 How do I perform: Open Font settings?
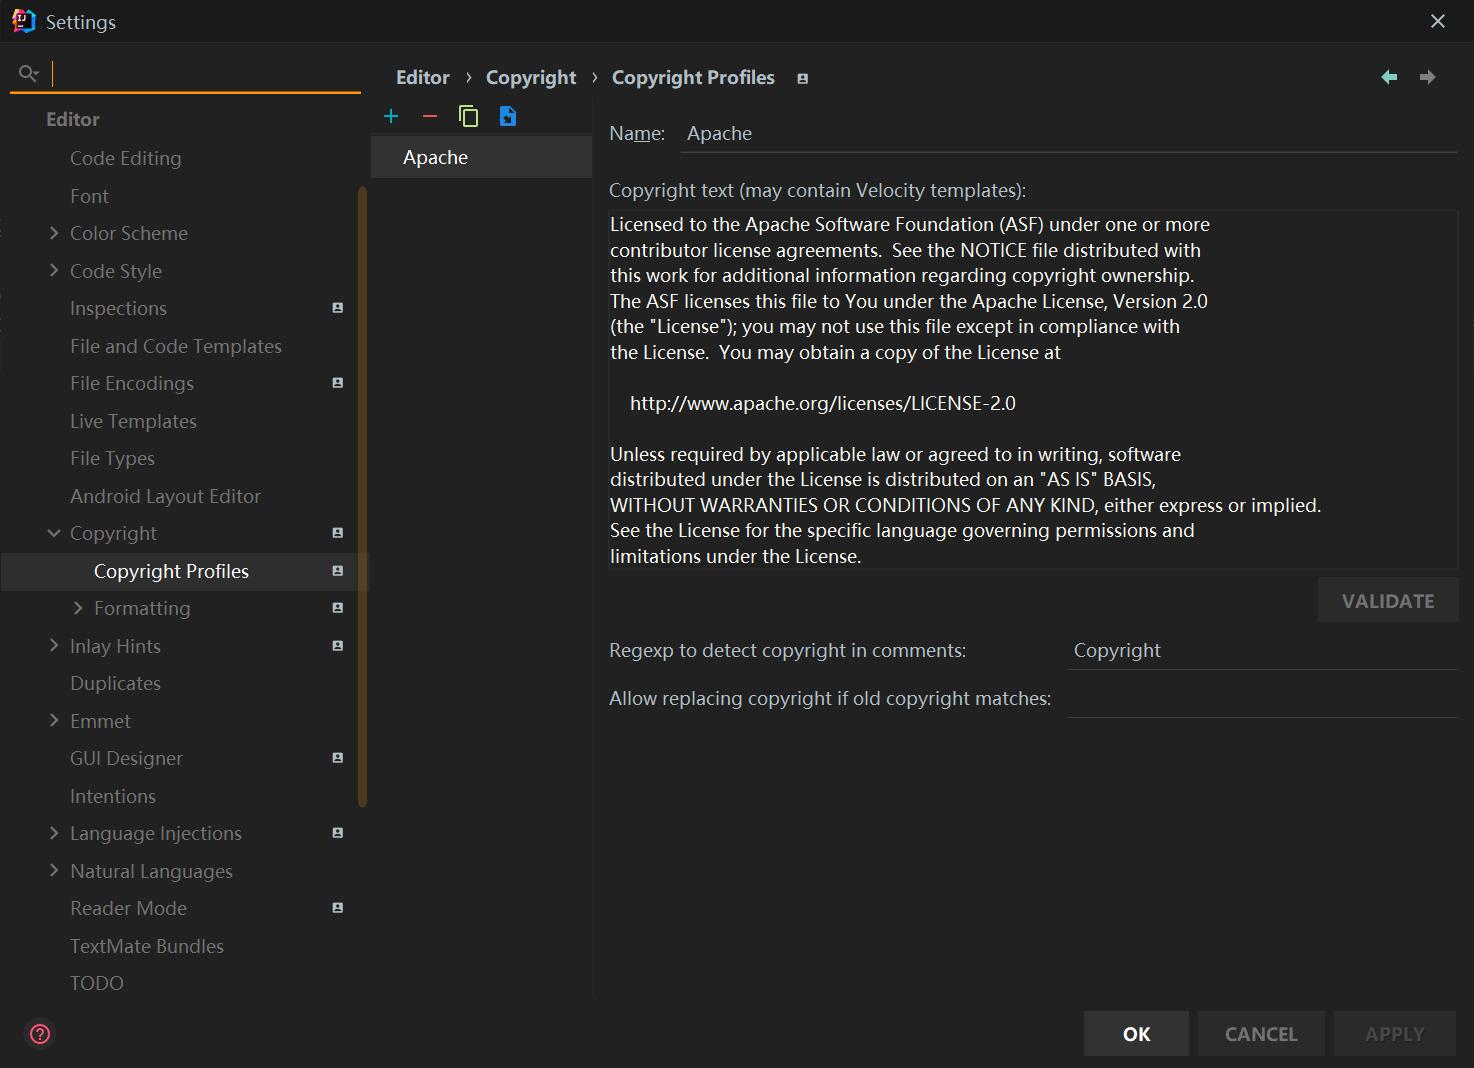pyautogui.click(x=89, y=196)
